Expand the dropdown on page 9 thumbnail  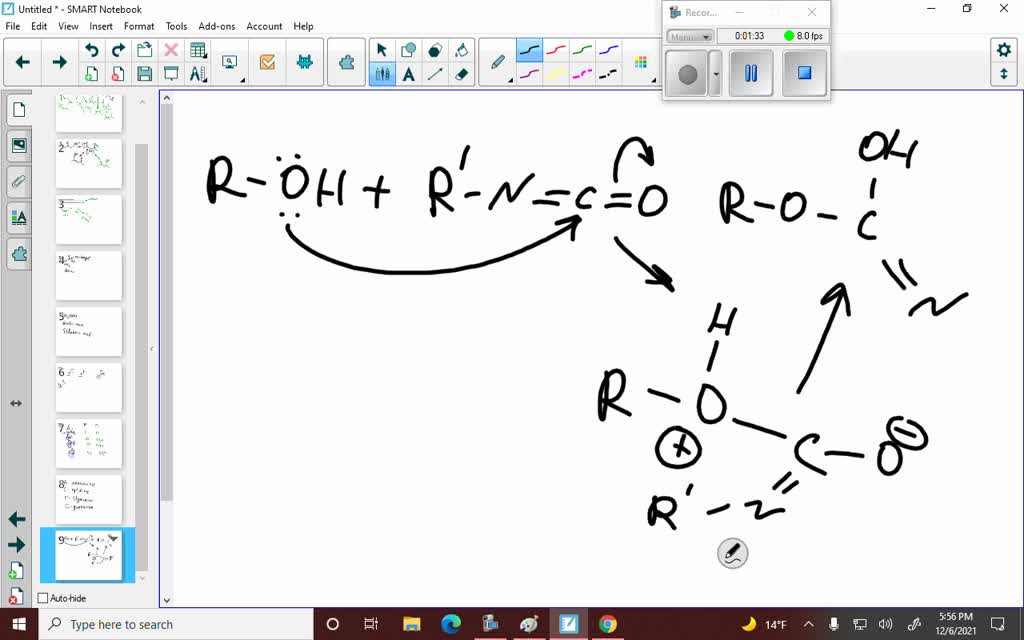113,537
